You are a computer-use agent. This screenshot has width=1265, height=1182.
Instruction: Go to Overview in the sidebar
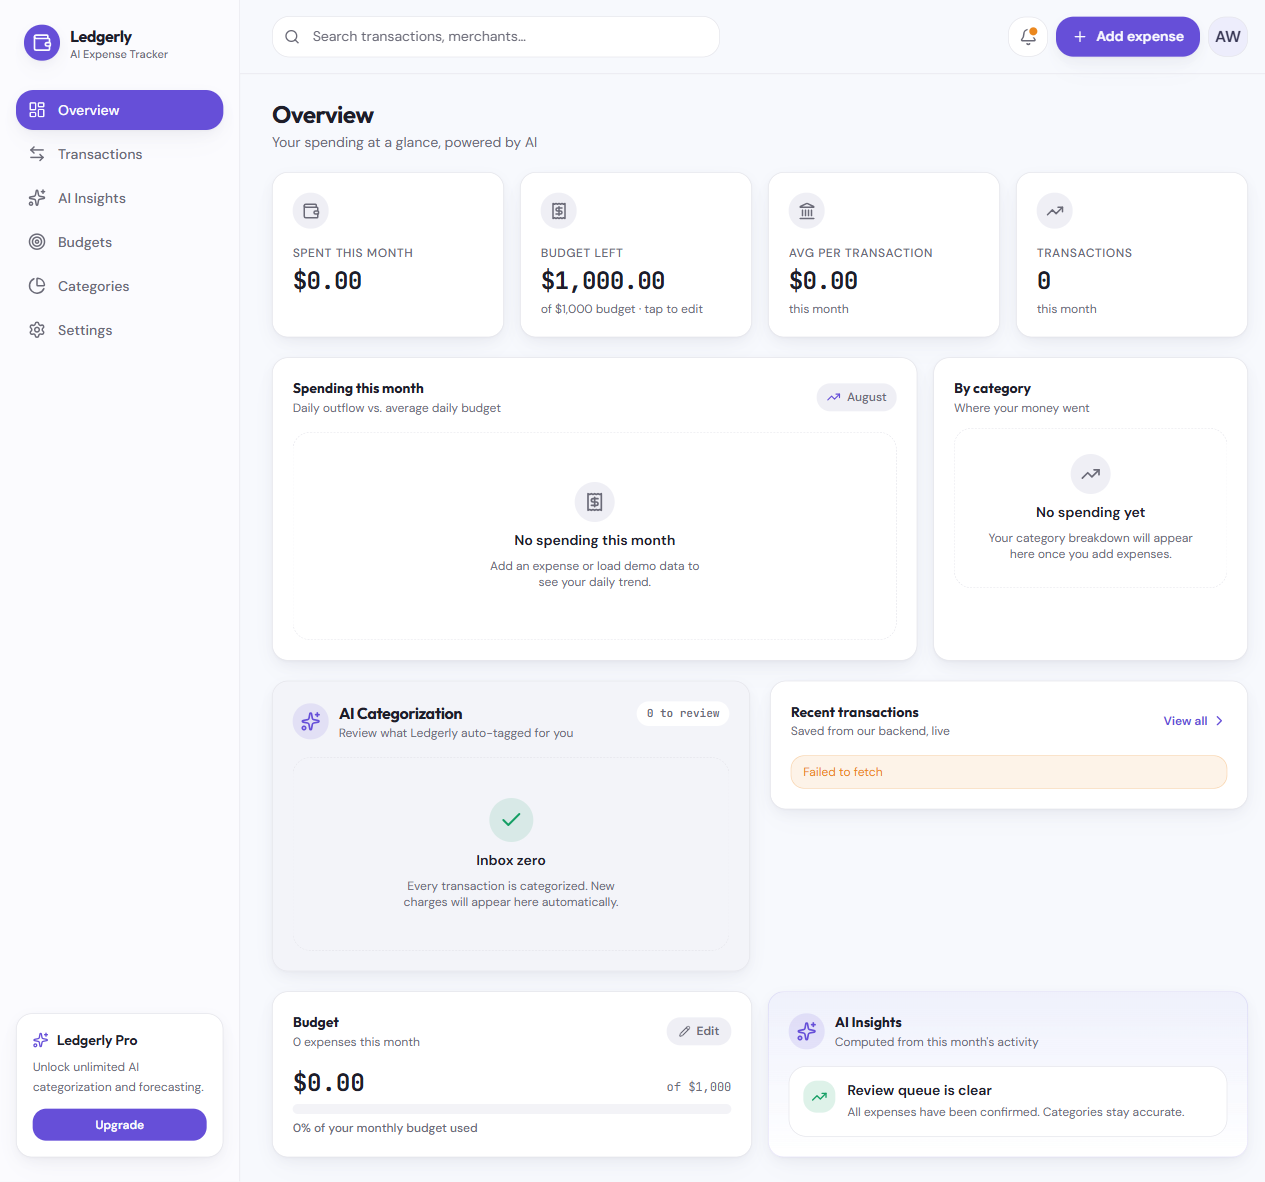tap(120, 110)
